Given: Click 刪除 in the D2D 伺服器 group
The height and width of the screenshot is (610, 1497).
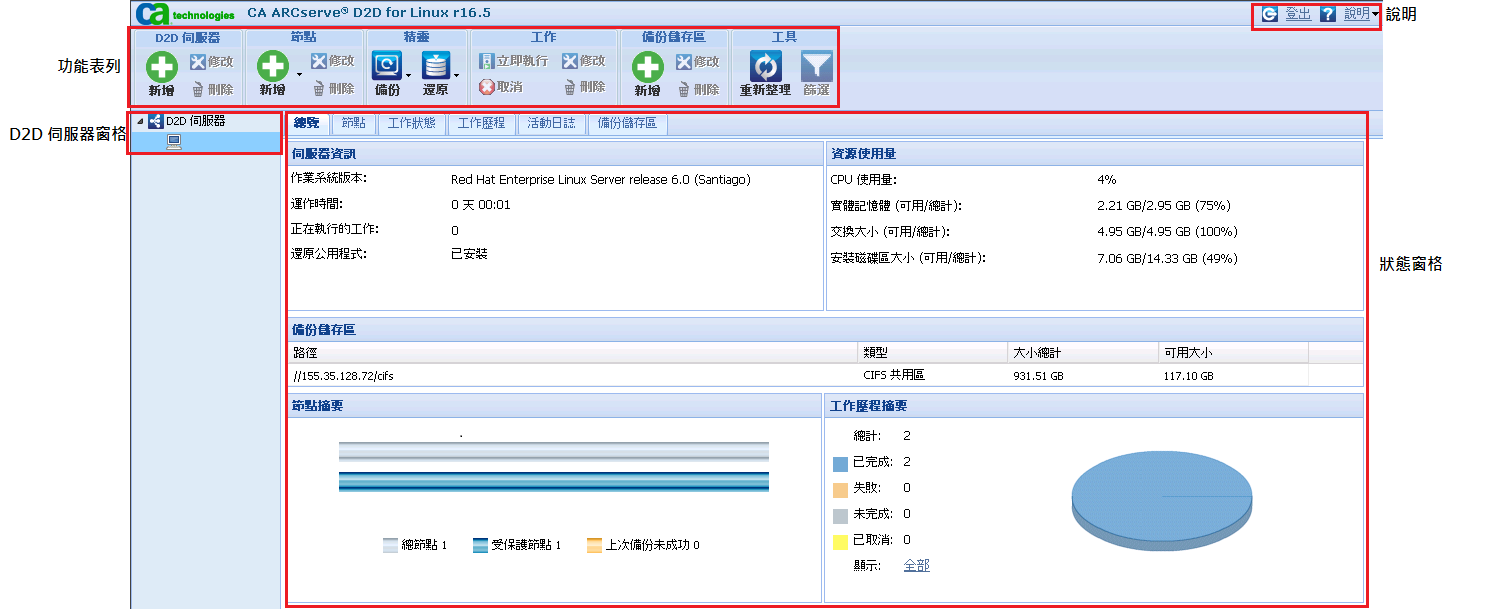Looking at the screenshot, I should click(x=212, y=88).
